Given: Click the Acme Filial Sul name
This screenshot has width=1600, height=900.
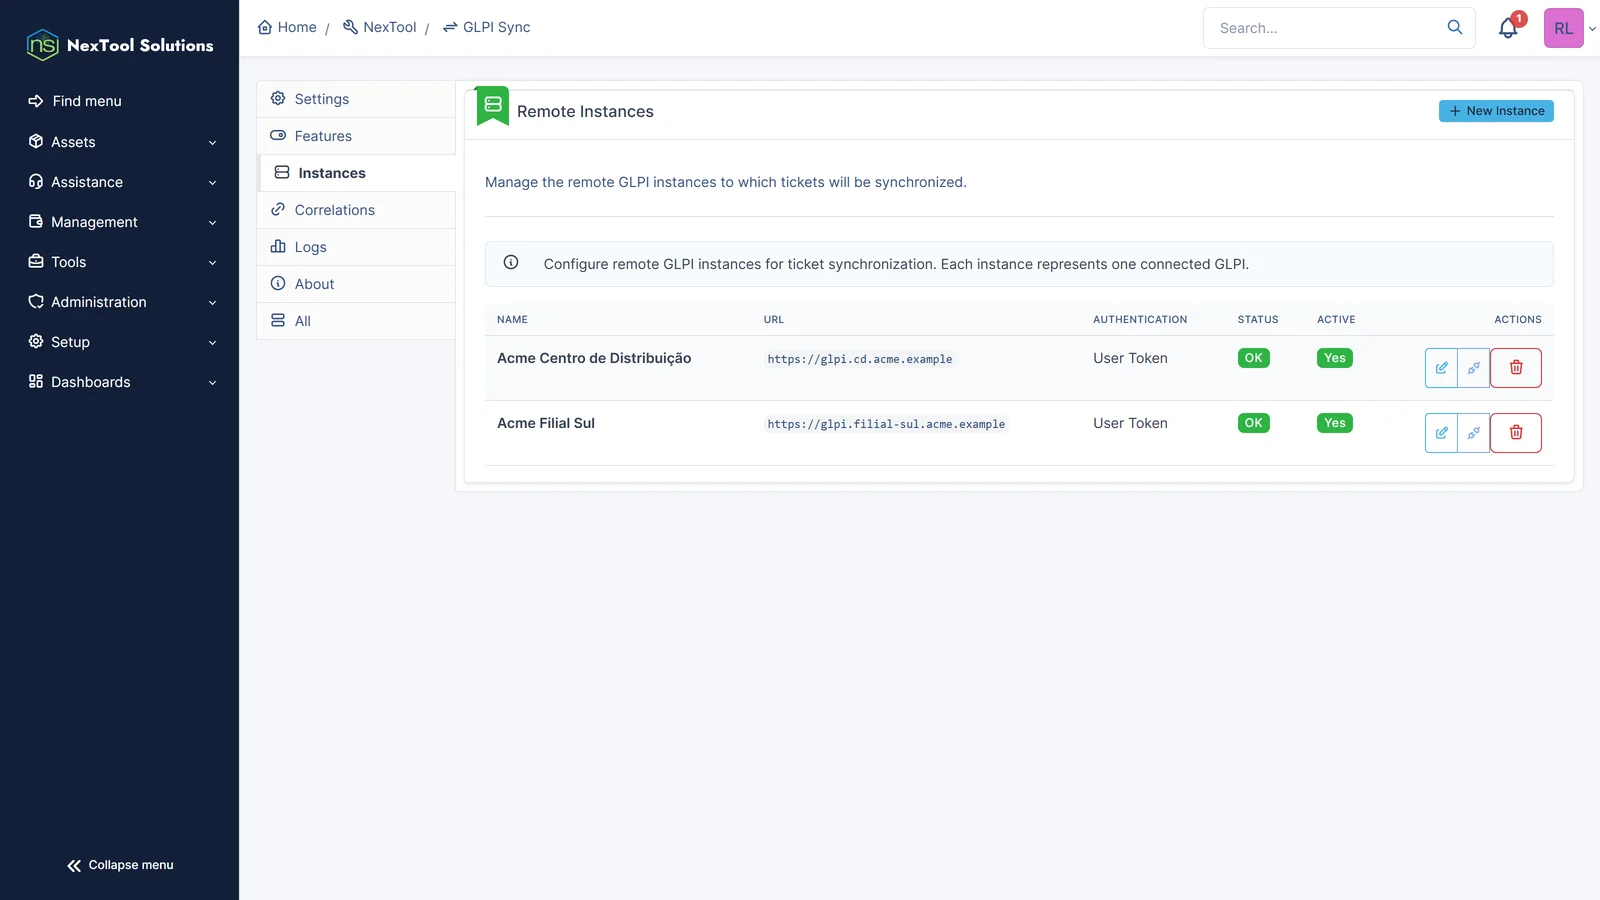Looking at the screenshot, I should tap(546, 423).
